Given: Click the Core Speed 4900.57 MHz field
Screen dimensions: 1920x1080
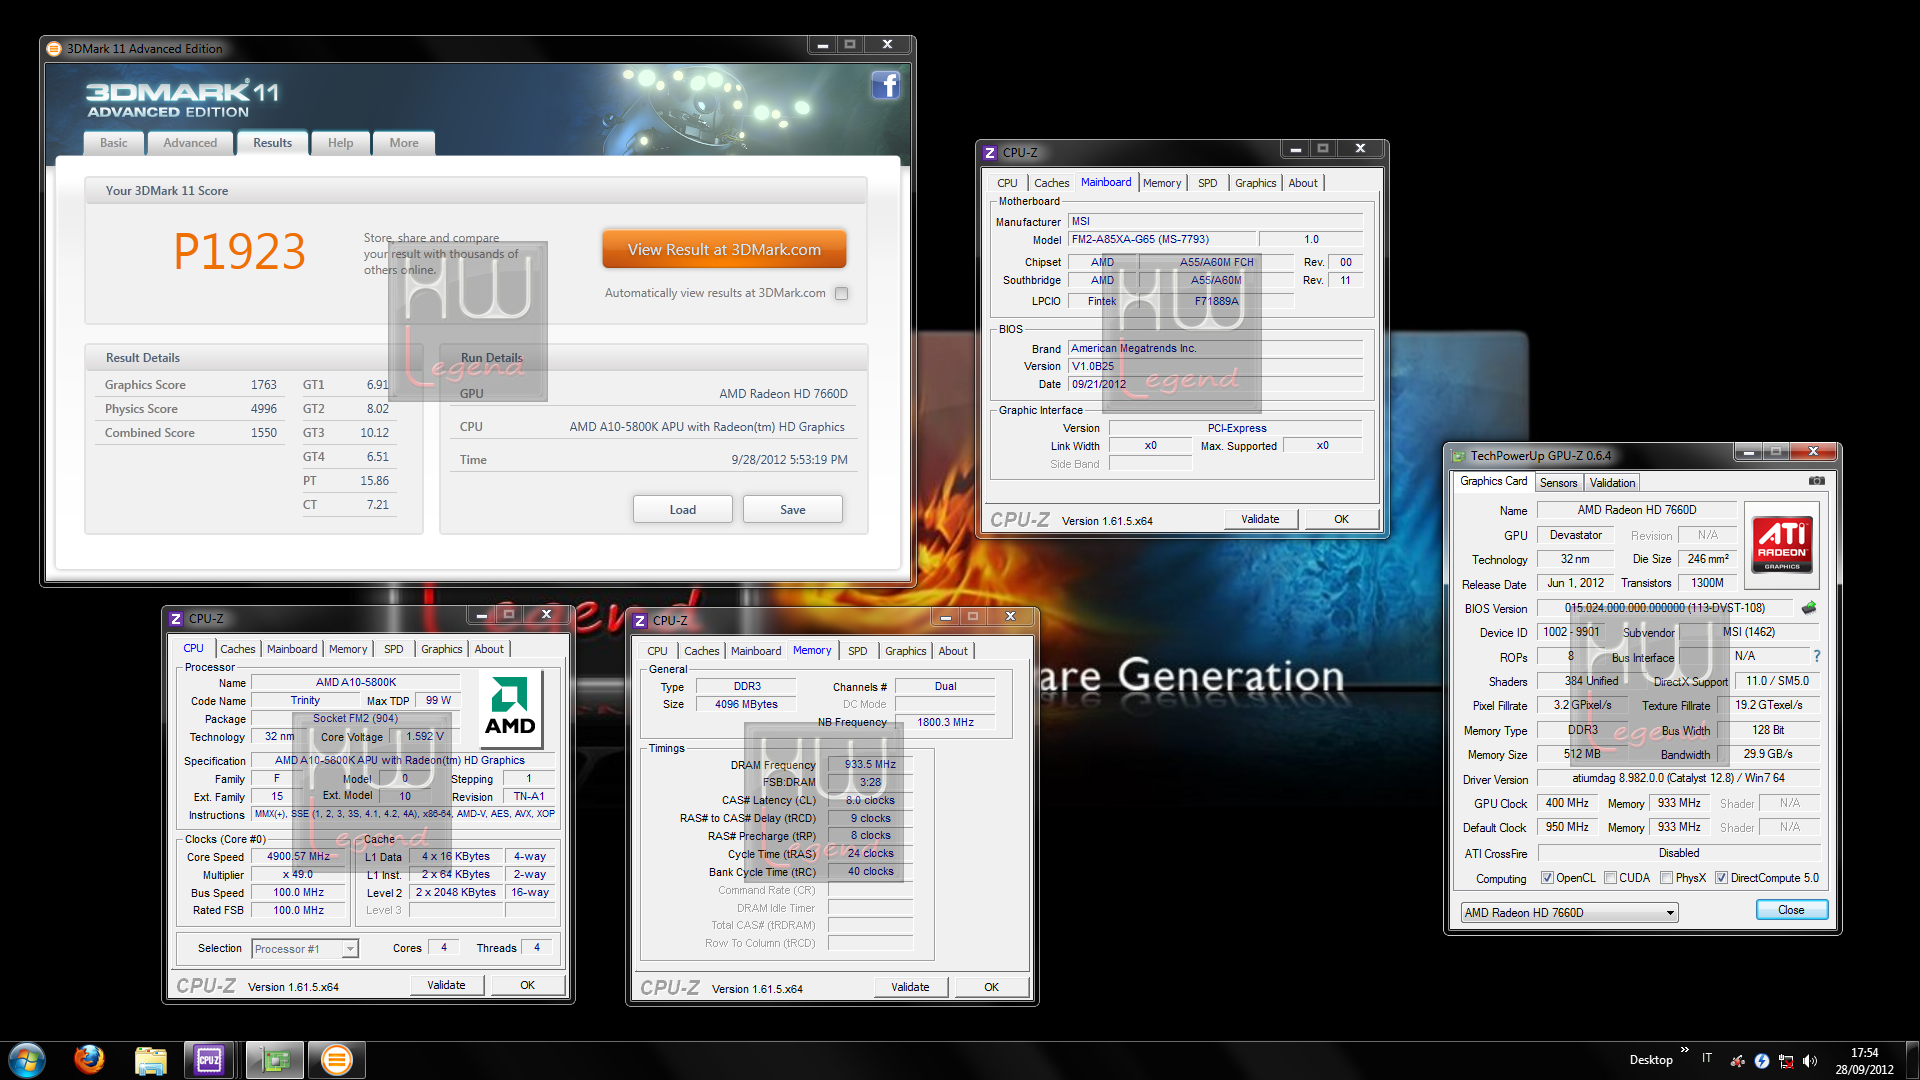Looking at the screenshot, I should (x=298, y=857).
